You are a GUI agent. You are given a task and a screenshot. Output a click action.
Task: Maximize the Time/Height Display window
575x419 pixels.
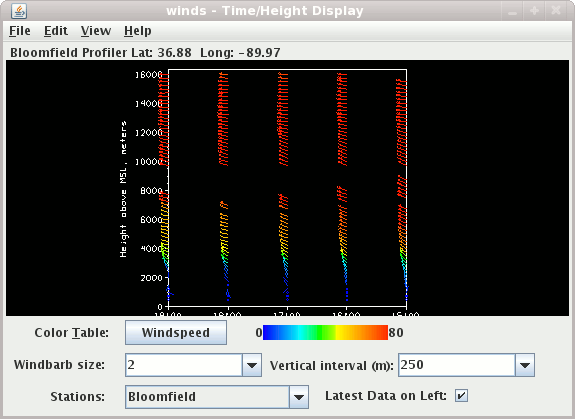(x=534, y=11)
